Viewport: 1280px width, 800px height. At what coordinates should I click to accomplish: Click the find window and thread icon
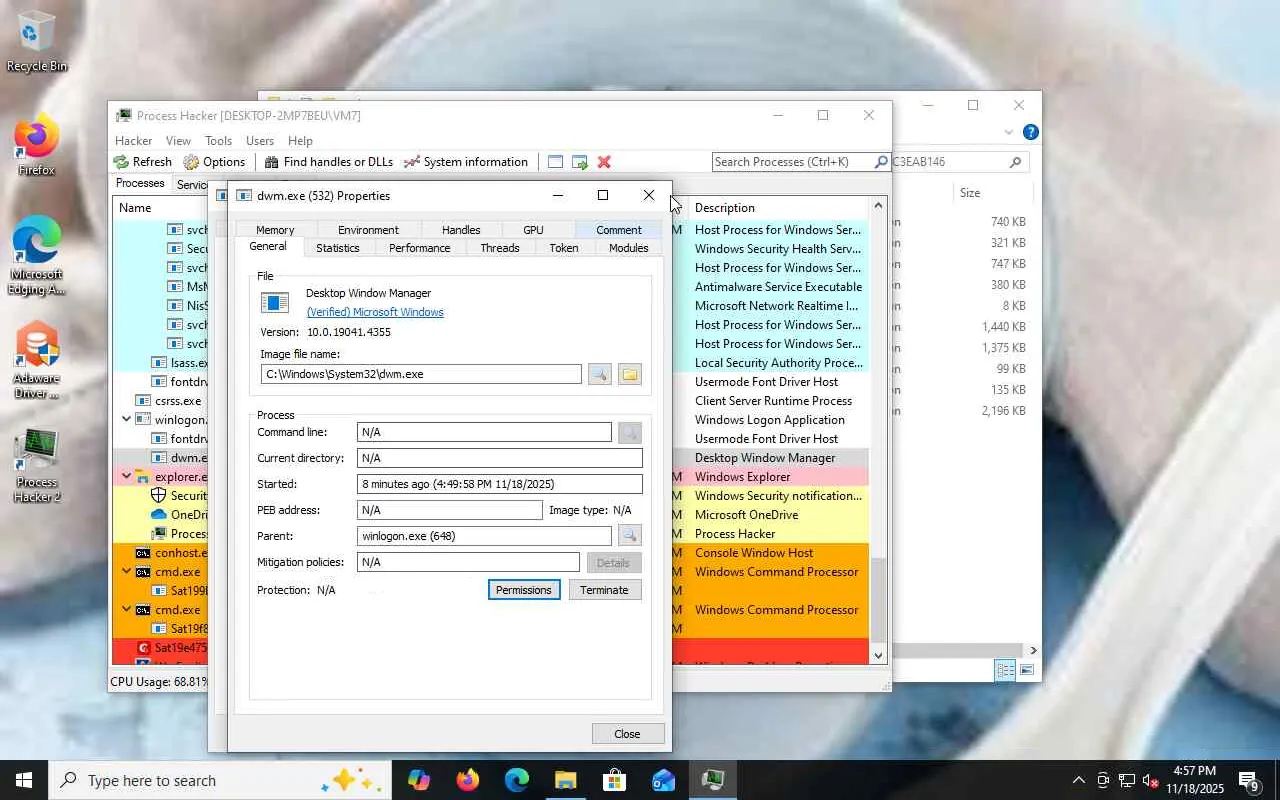[x=579, y=162]
